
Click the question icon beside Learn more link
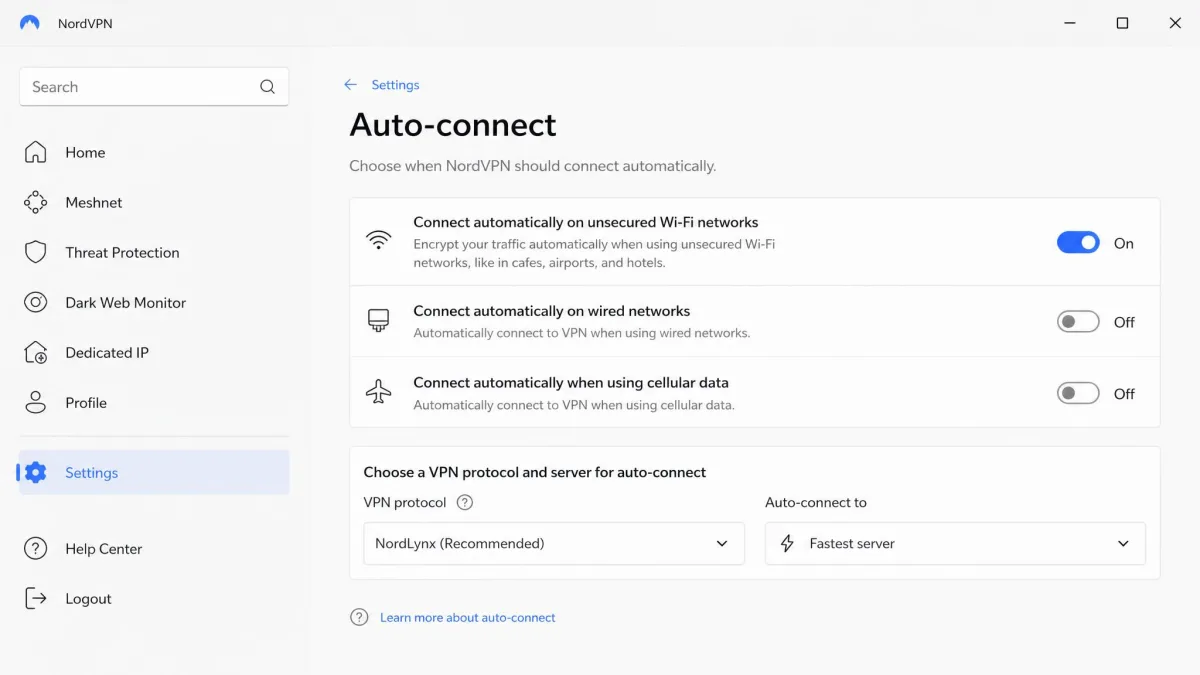click(x=359, y=617)
